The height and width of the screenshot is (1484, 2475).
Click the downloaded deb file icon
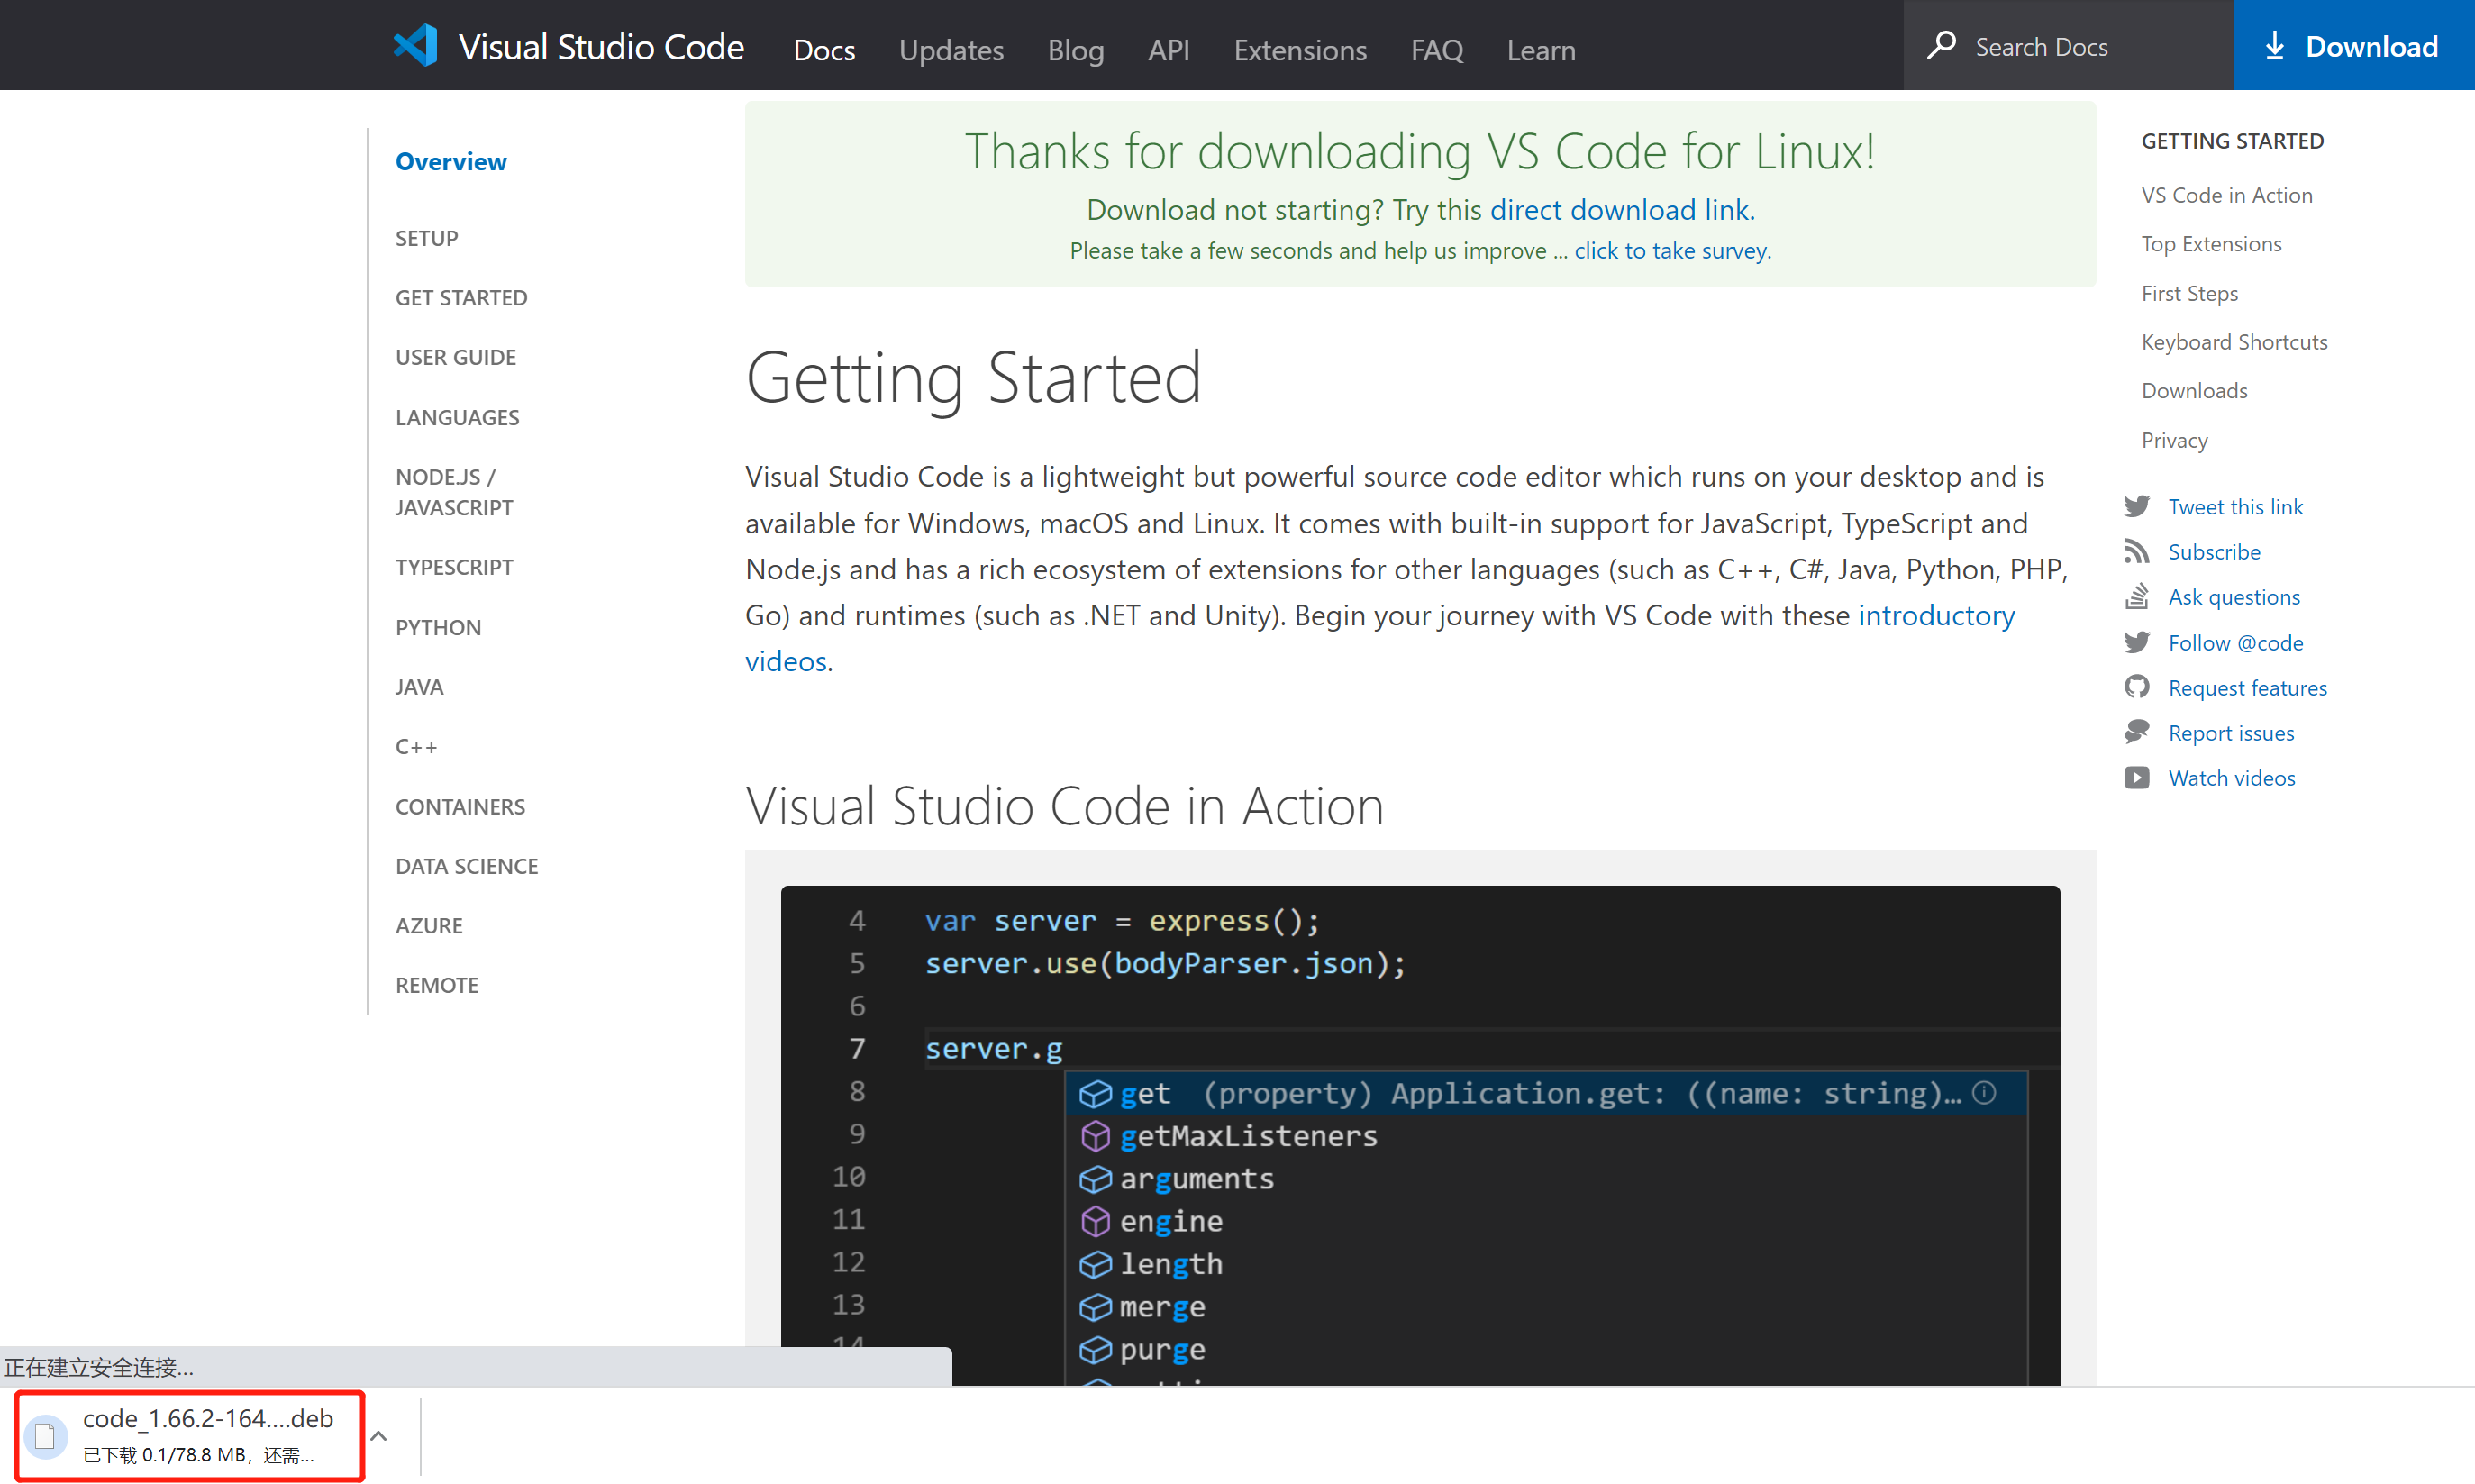click(45, 1436)
